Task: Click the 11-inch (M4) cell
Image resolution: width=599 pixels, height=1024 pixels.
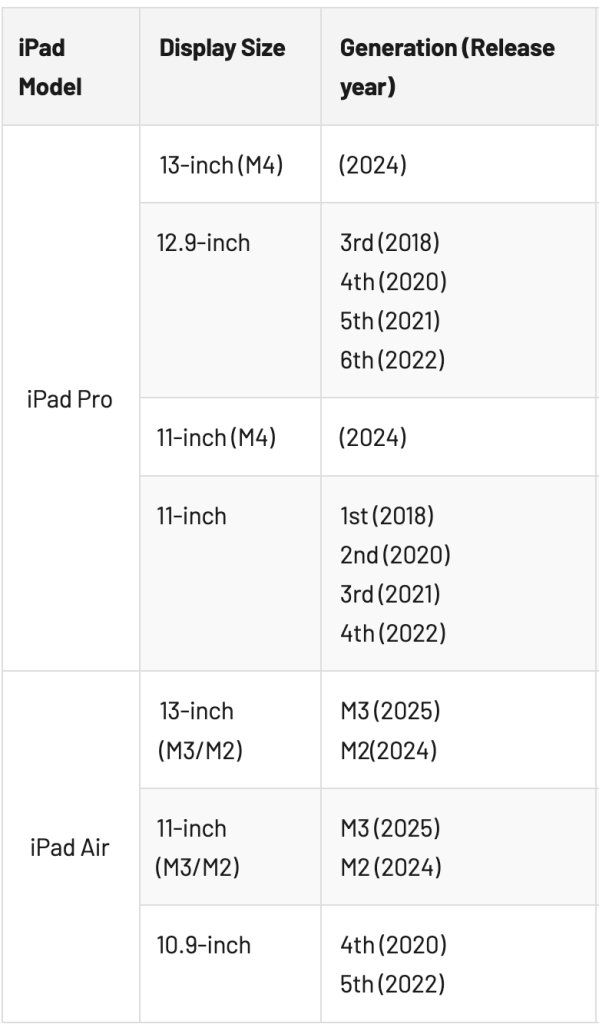Action: (216, 437)
